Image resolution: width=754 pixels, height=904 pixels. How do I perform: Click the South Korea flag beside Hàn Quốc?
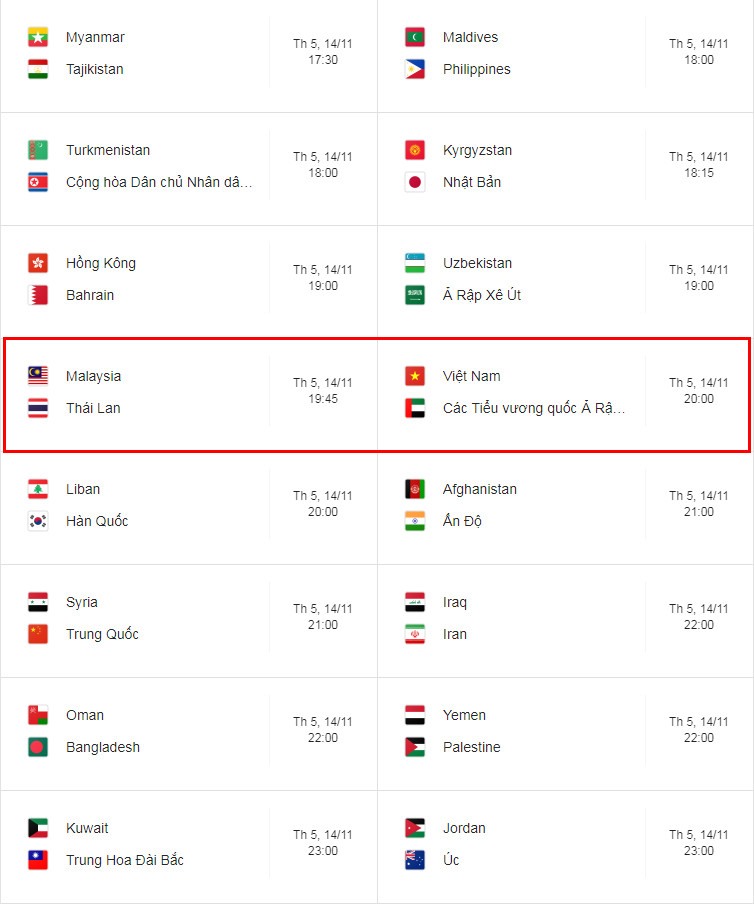38,521
